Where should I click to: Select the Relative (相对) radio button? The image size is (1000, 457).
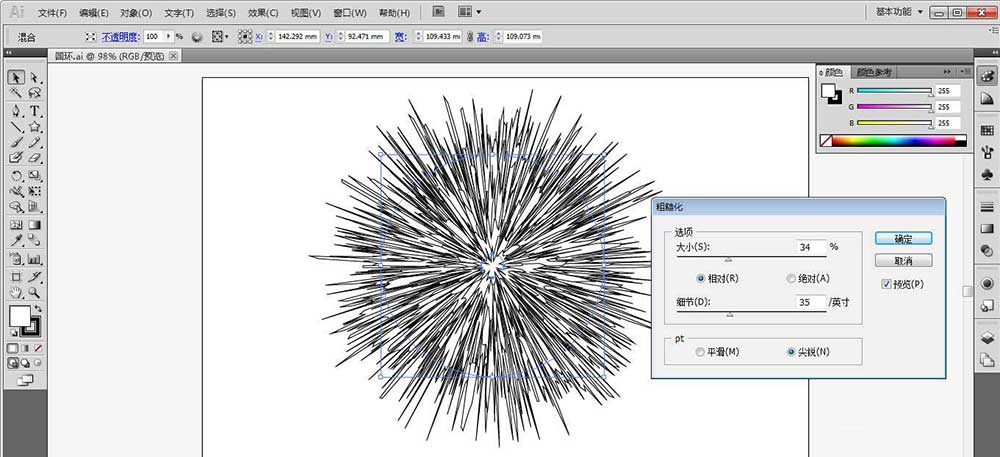pos(700,279)
